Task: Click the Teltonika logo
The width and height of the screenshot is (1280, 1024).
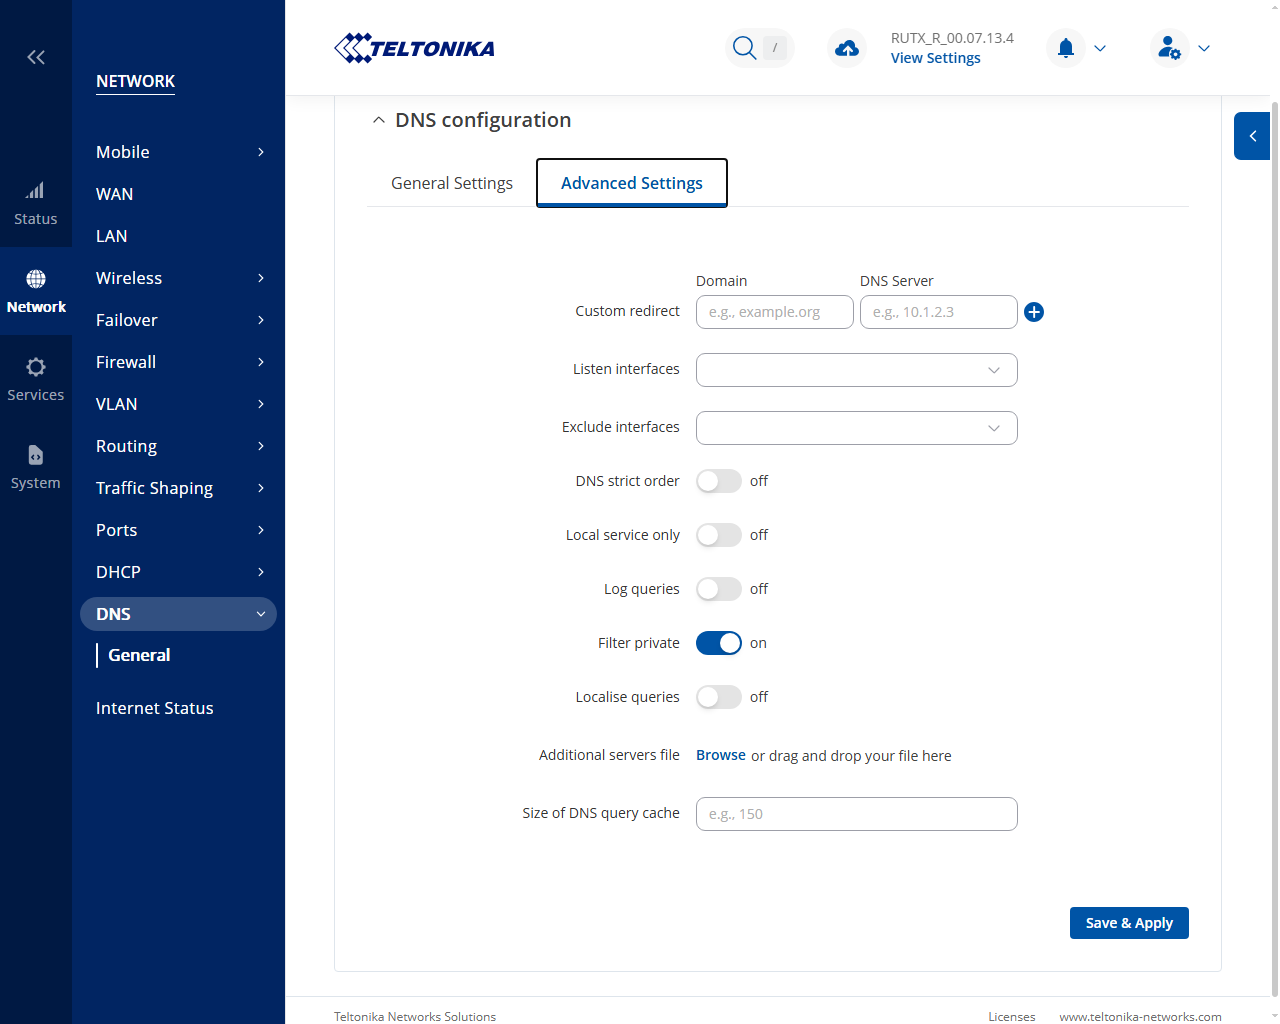Action: pyautogui.click(x=414, y=48)
